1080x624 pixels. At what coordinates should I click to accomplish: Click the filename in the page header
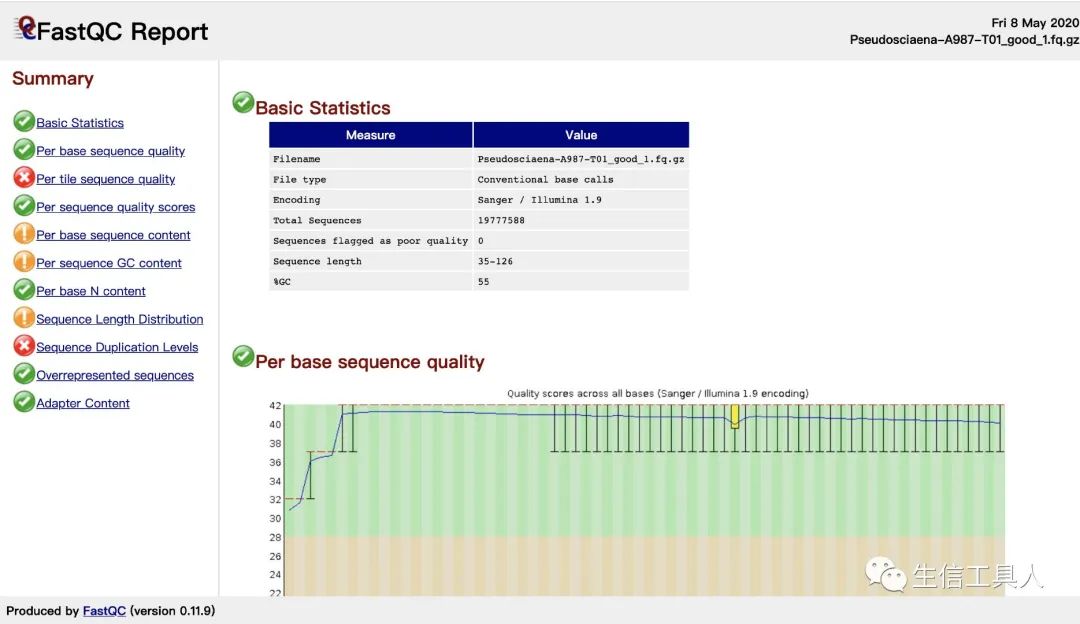pyautogui.click(x=964, y=40)
